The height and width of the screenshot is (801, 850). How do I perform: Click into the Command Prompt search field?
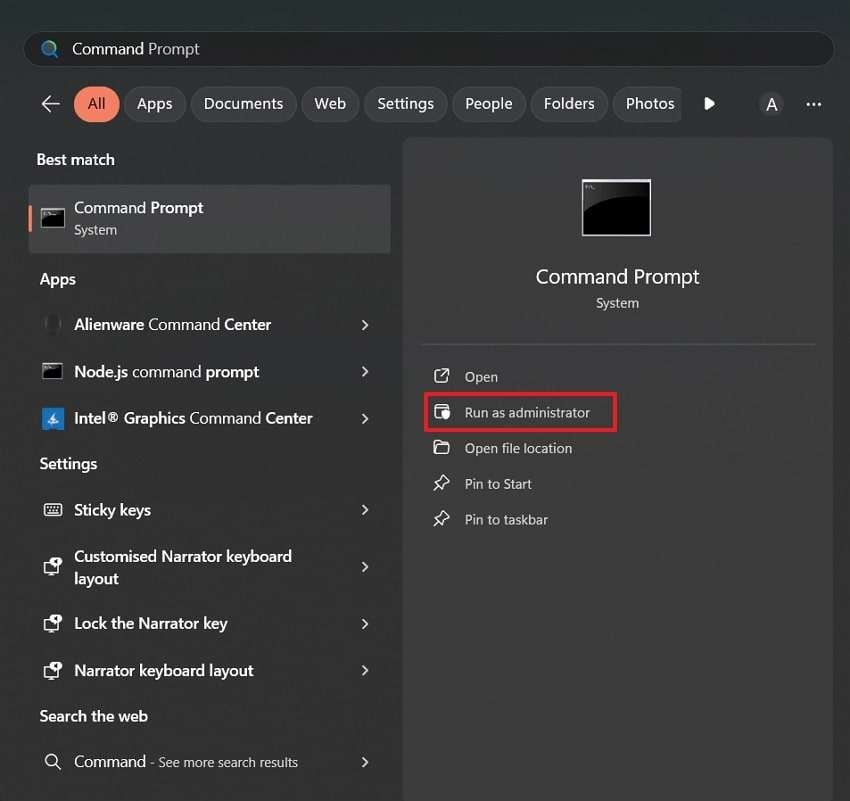point(428,49)
